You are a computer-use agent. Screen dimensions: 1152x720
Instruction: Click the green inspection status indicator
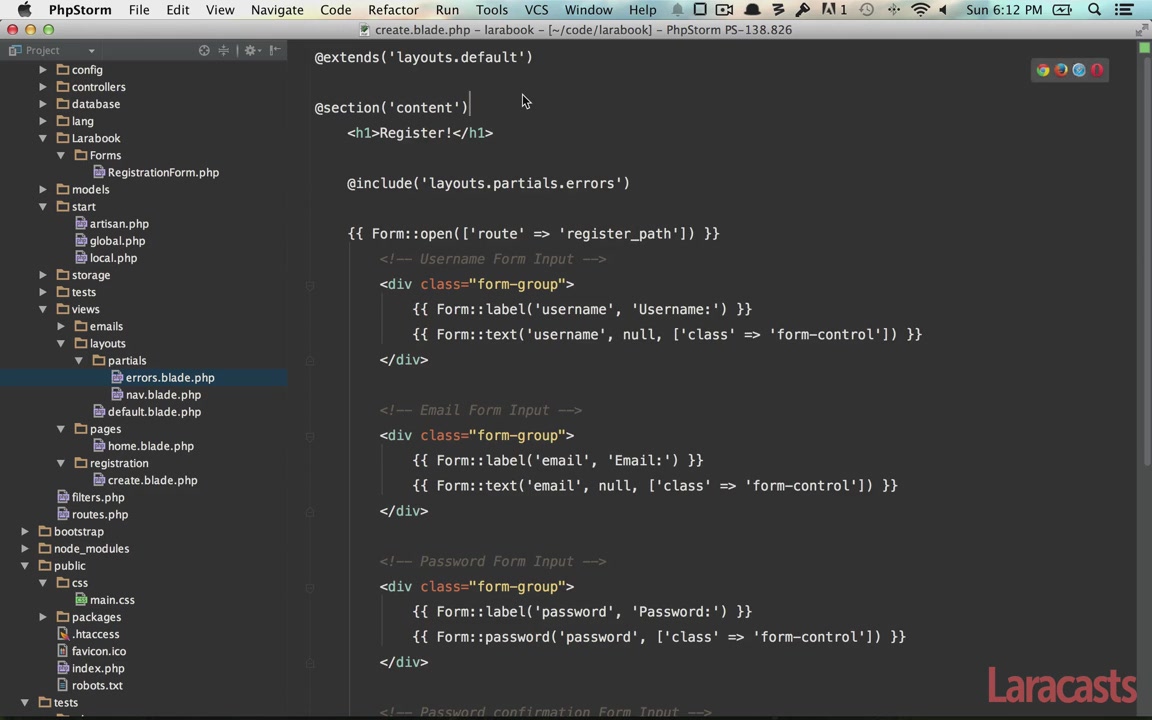(x=1144, y=48)
